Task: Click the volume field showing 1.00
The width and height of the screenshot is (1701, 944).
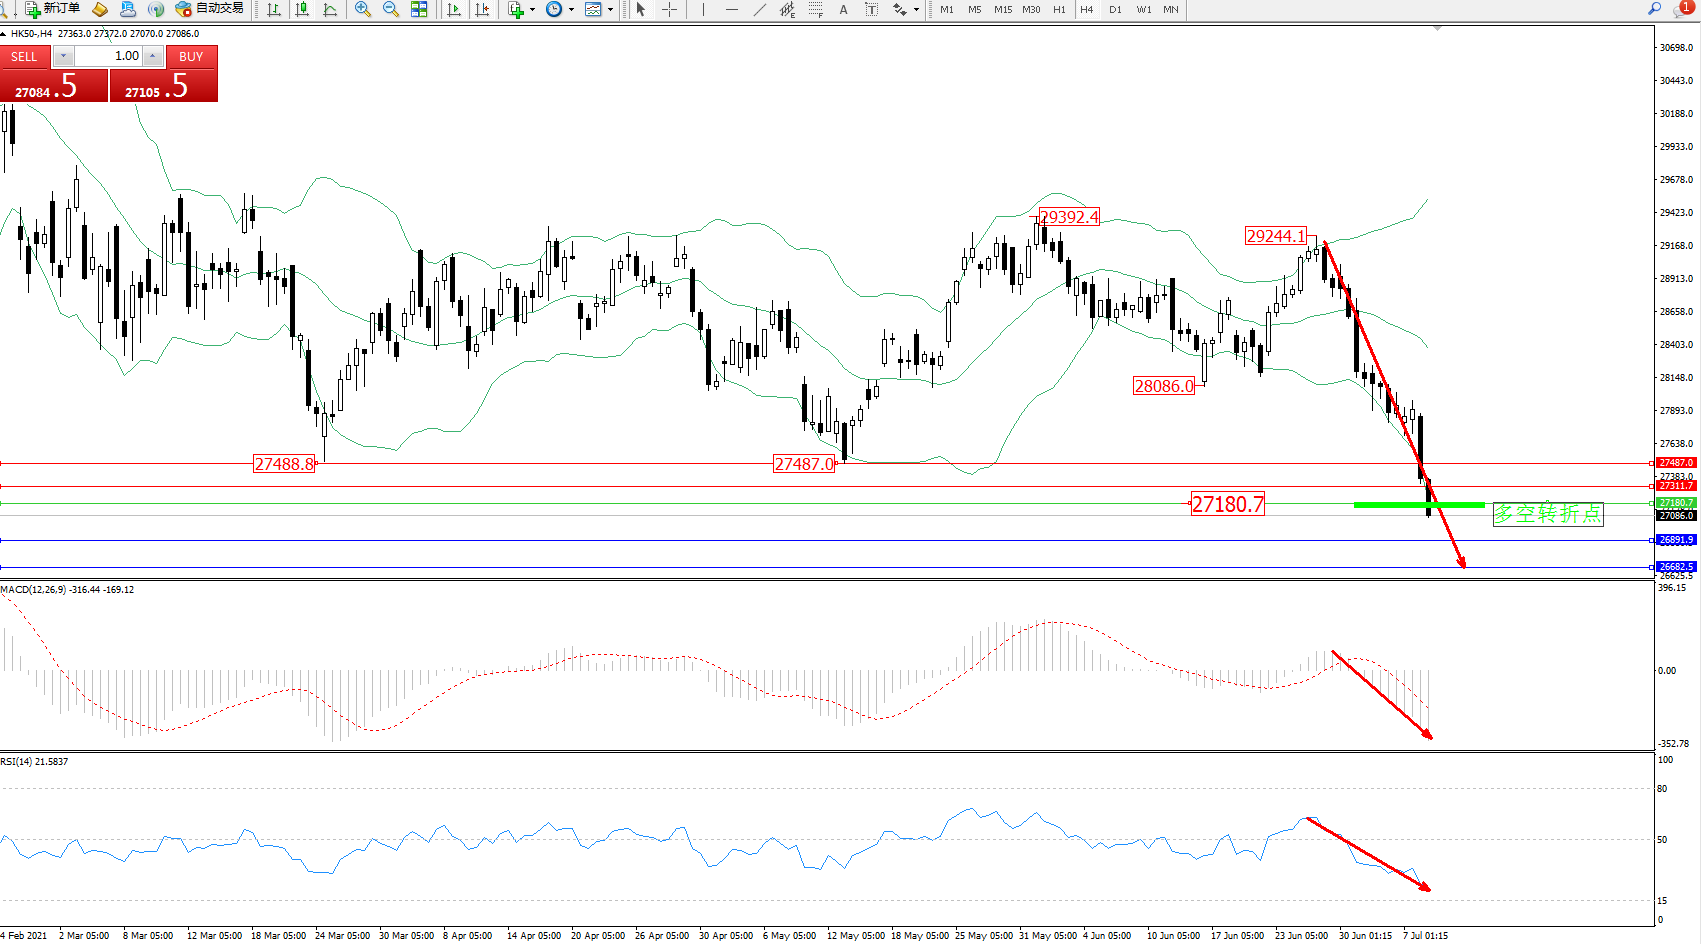Action: coord(108,56)
